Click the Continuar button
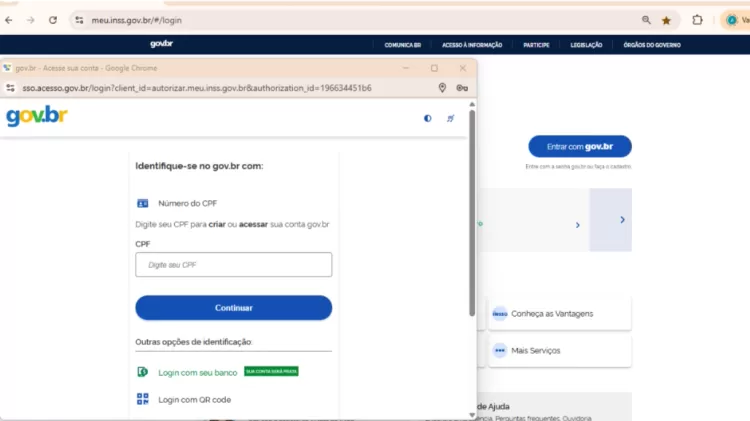Screen dimensions: 750x421 coord(233,308)
